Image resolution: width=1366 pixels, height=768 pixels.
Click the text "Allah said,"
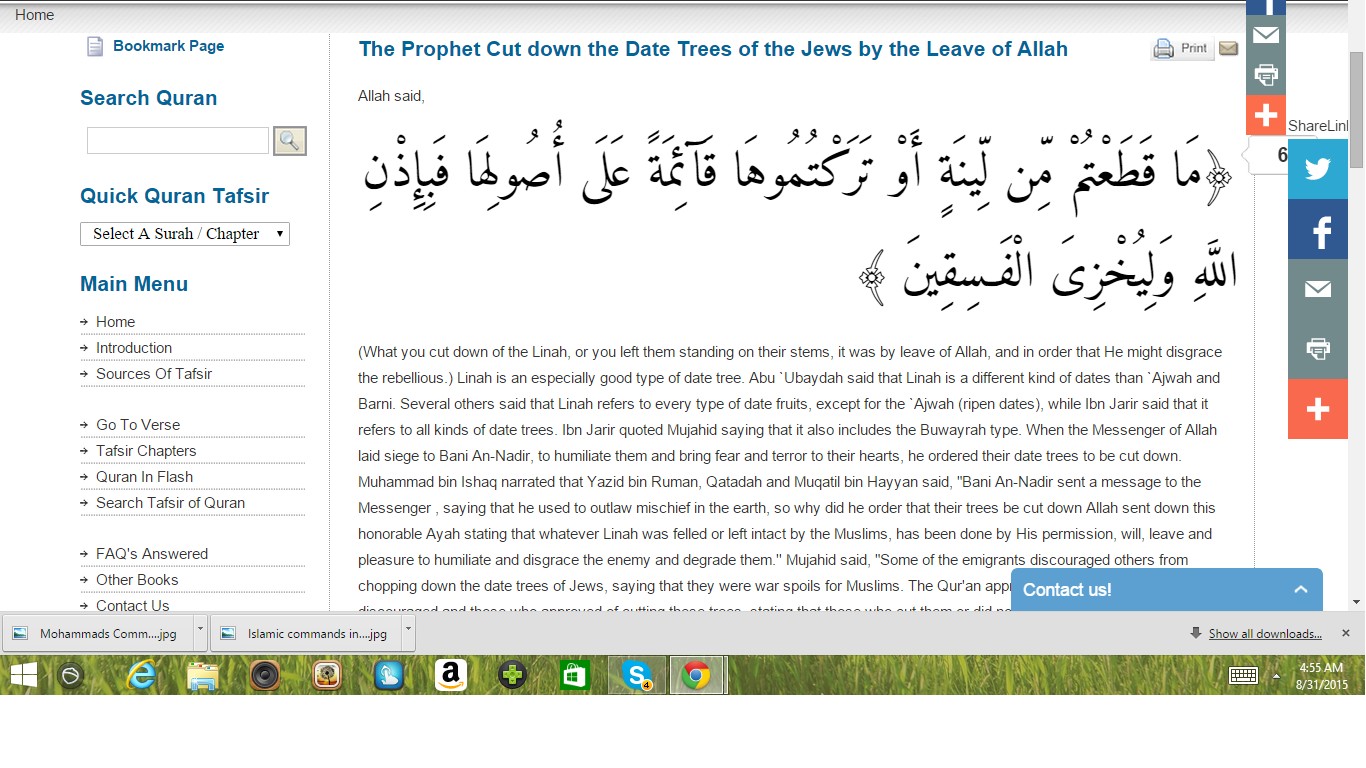(391, 96)
